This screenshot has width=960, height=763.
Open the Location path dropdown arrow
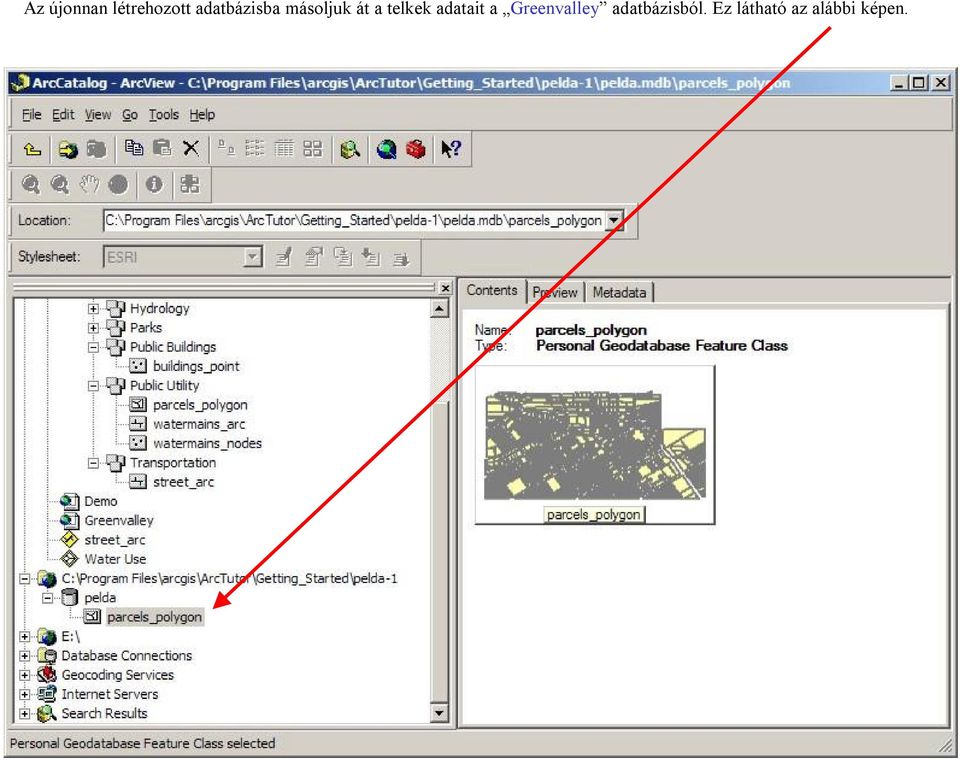(614, 220)
